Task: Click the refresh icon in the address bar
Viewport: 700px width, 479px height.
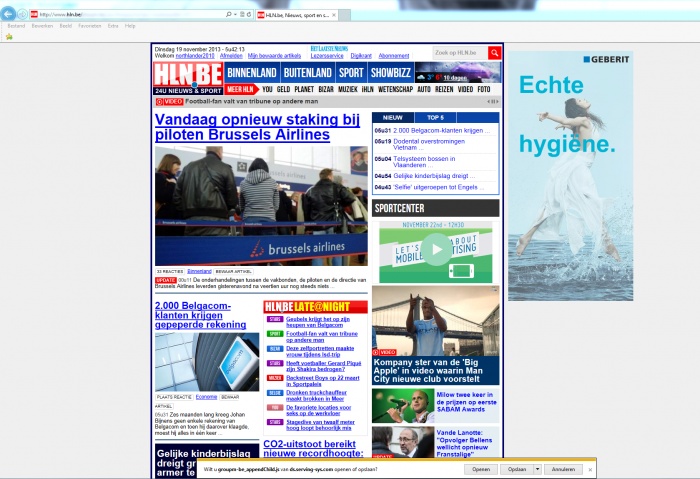Action: tap(249, 14)
